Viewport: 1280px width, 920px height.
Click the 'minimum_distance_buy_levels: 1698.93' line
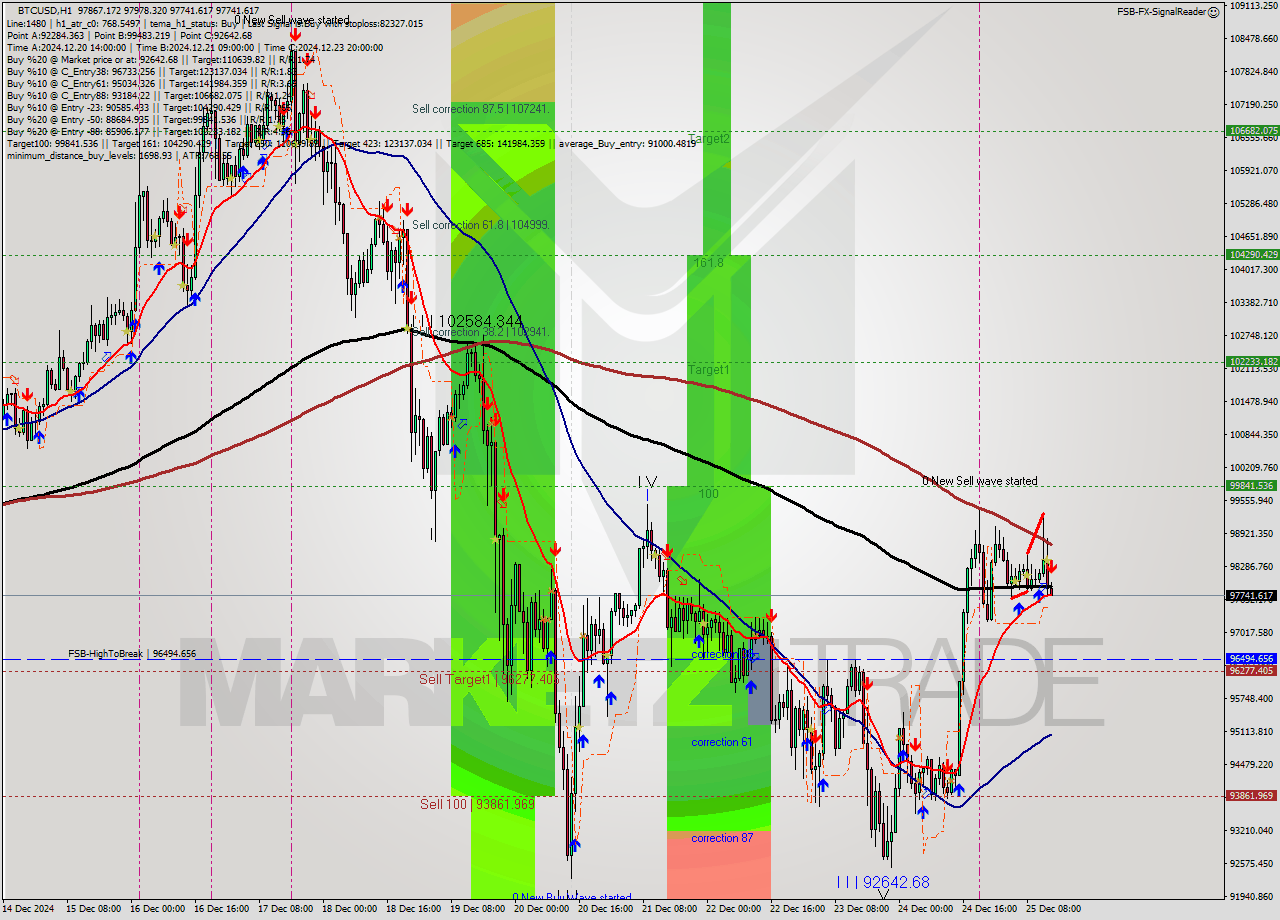[x=119, y=156]
